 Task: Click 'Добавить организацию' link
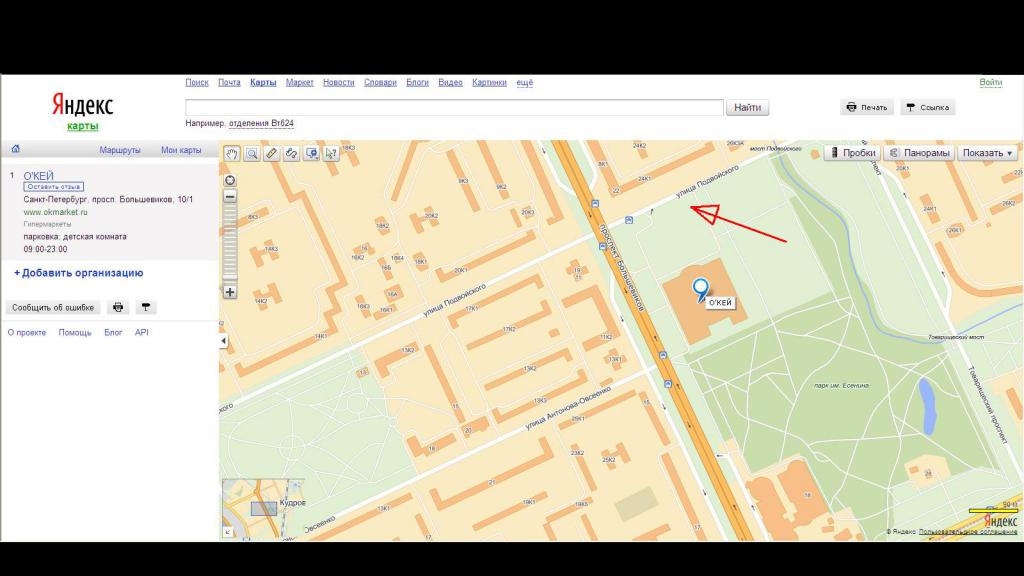coord(78,273)
